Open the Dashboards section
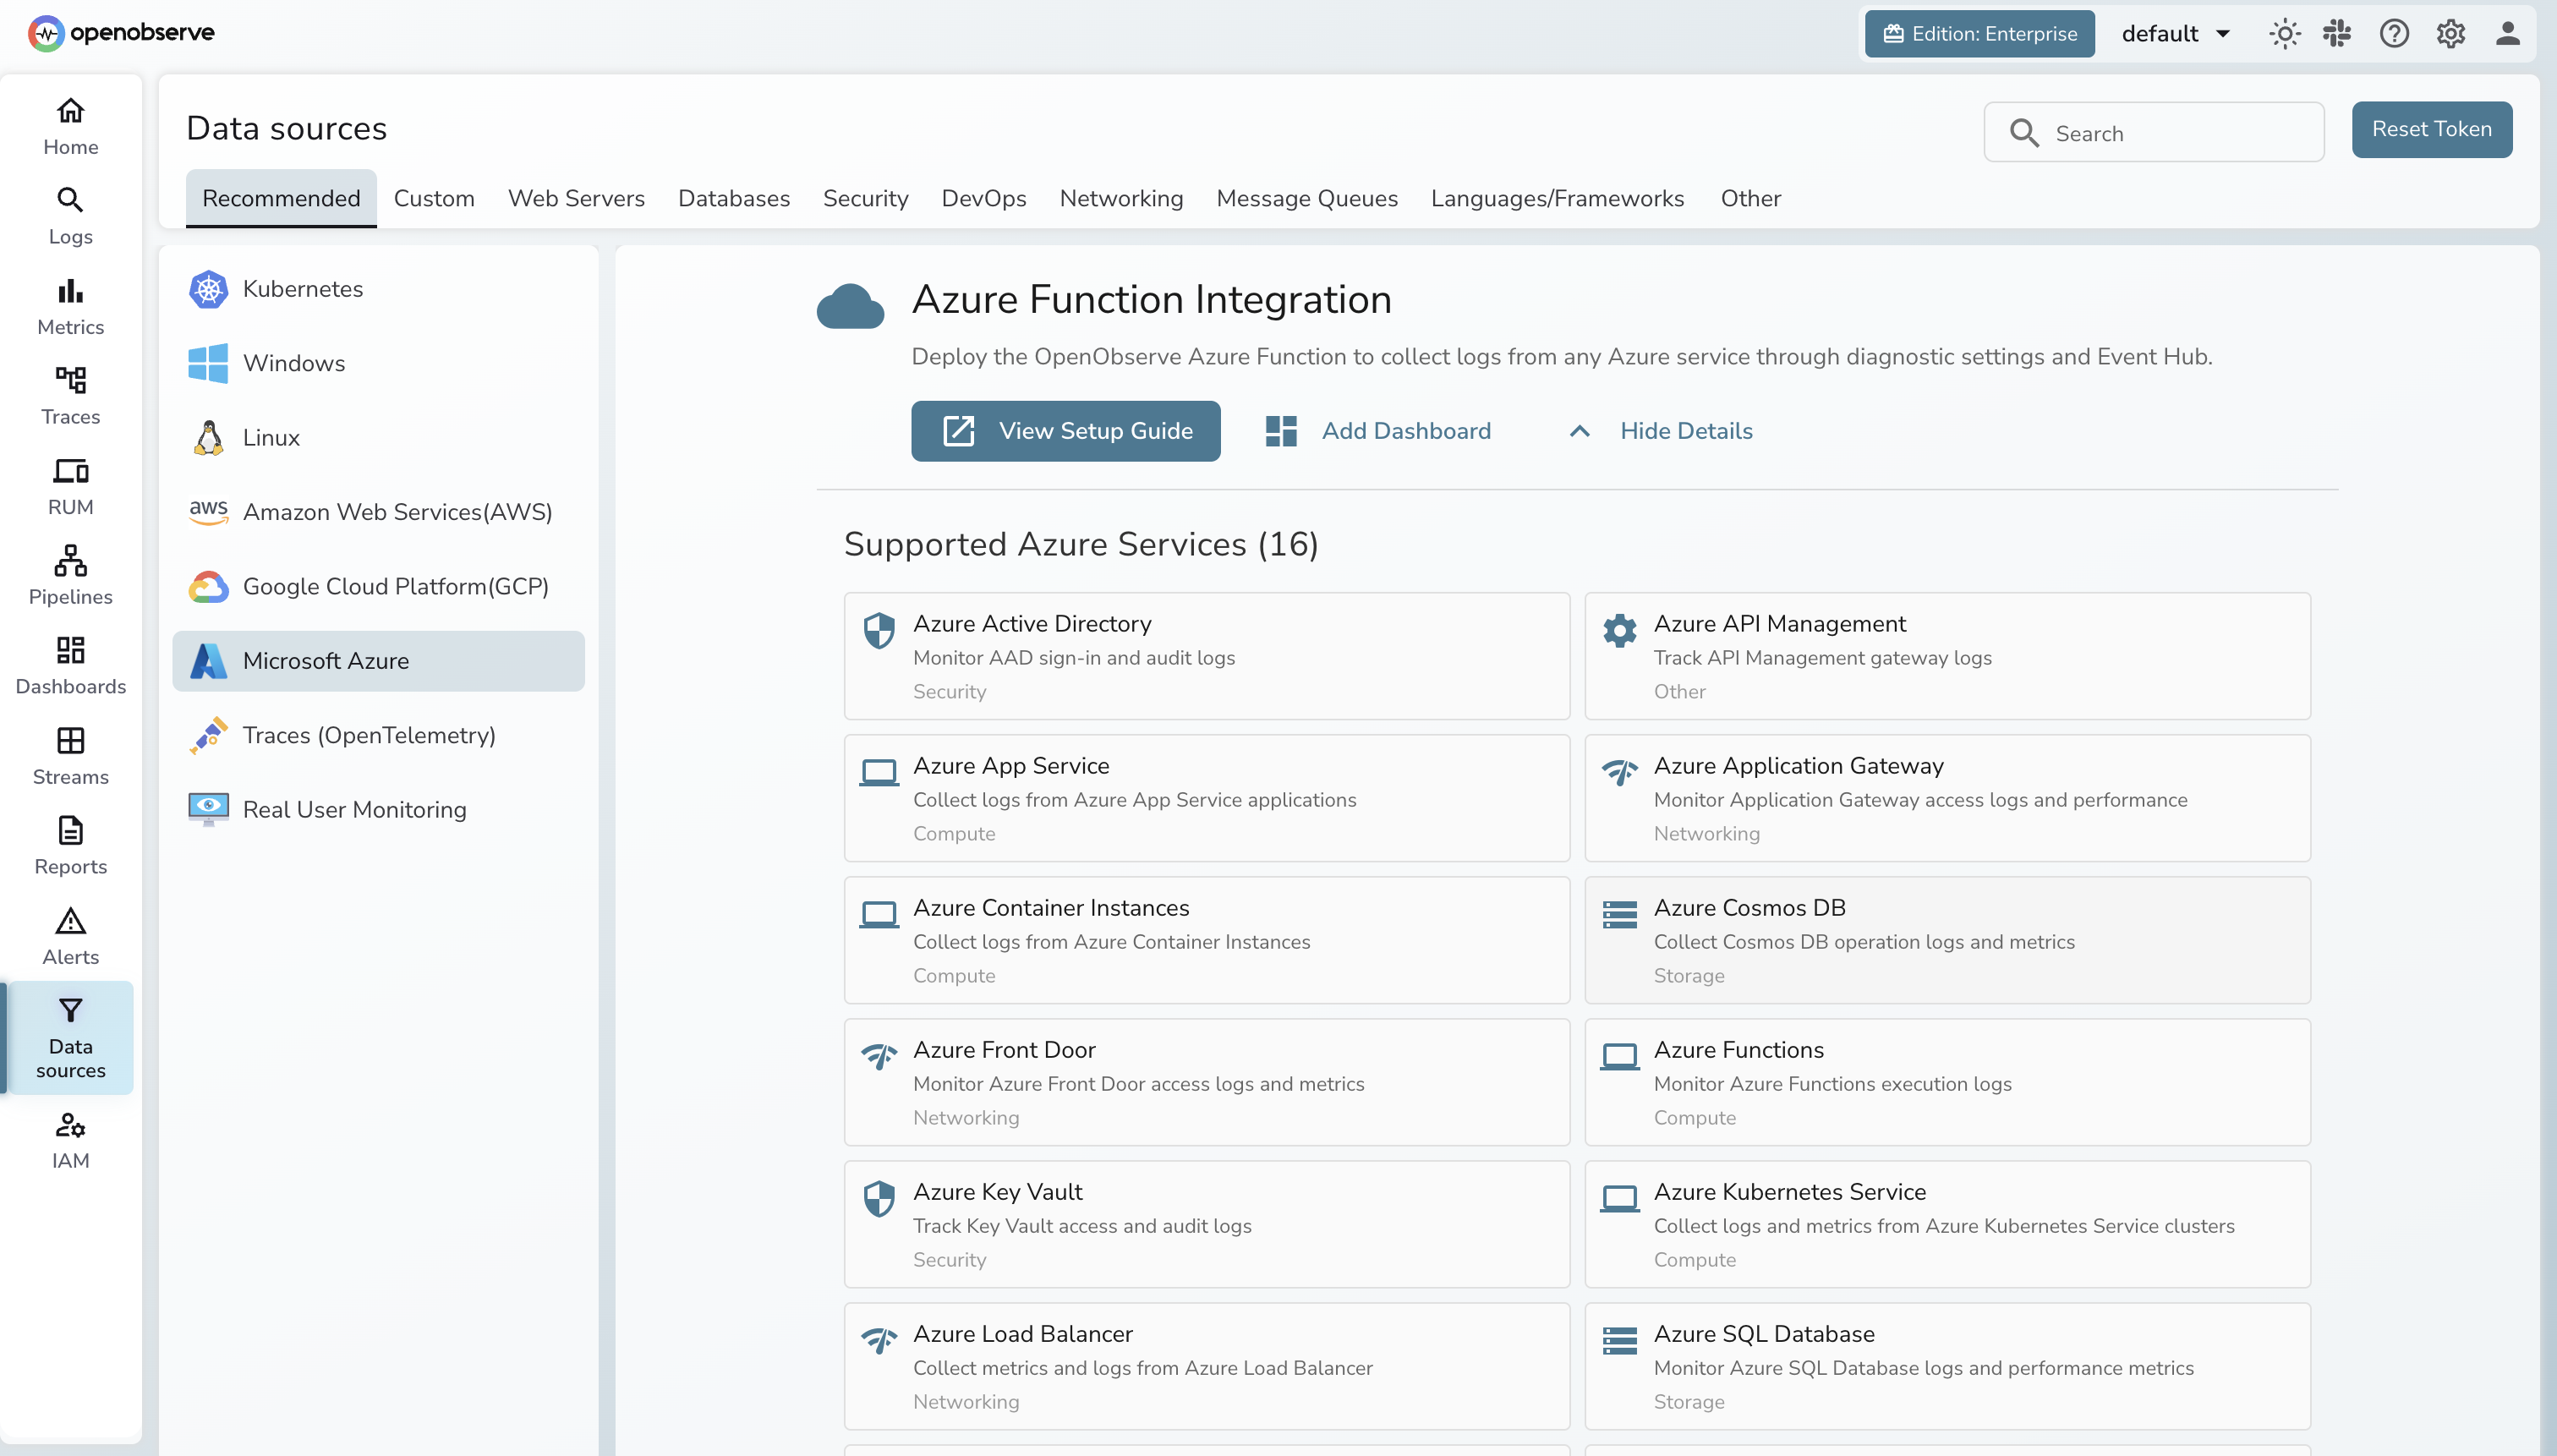2557x1456 pixels. coord(69,663)
